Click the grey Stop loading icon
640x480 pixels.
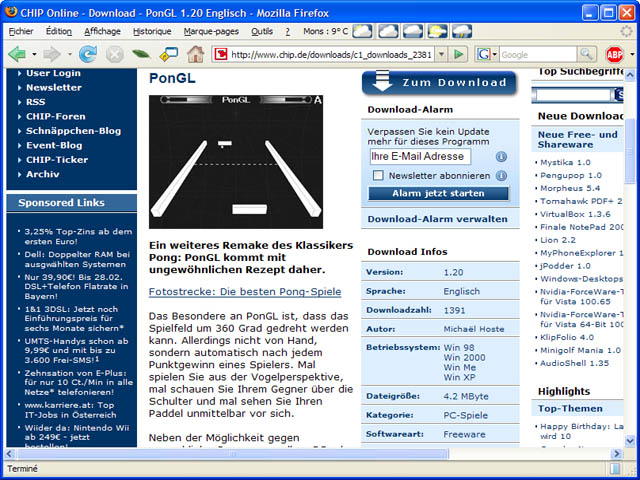pos(115,54)
